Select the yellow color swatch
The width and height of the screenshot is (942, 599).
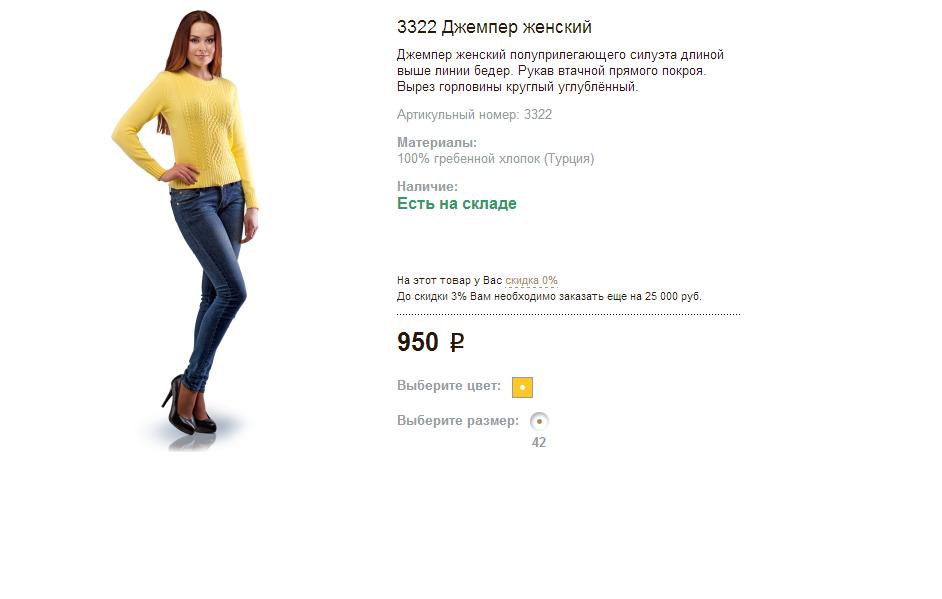(522, 388)
